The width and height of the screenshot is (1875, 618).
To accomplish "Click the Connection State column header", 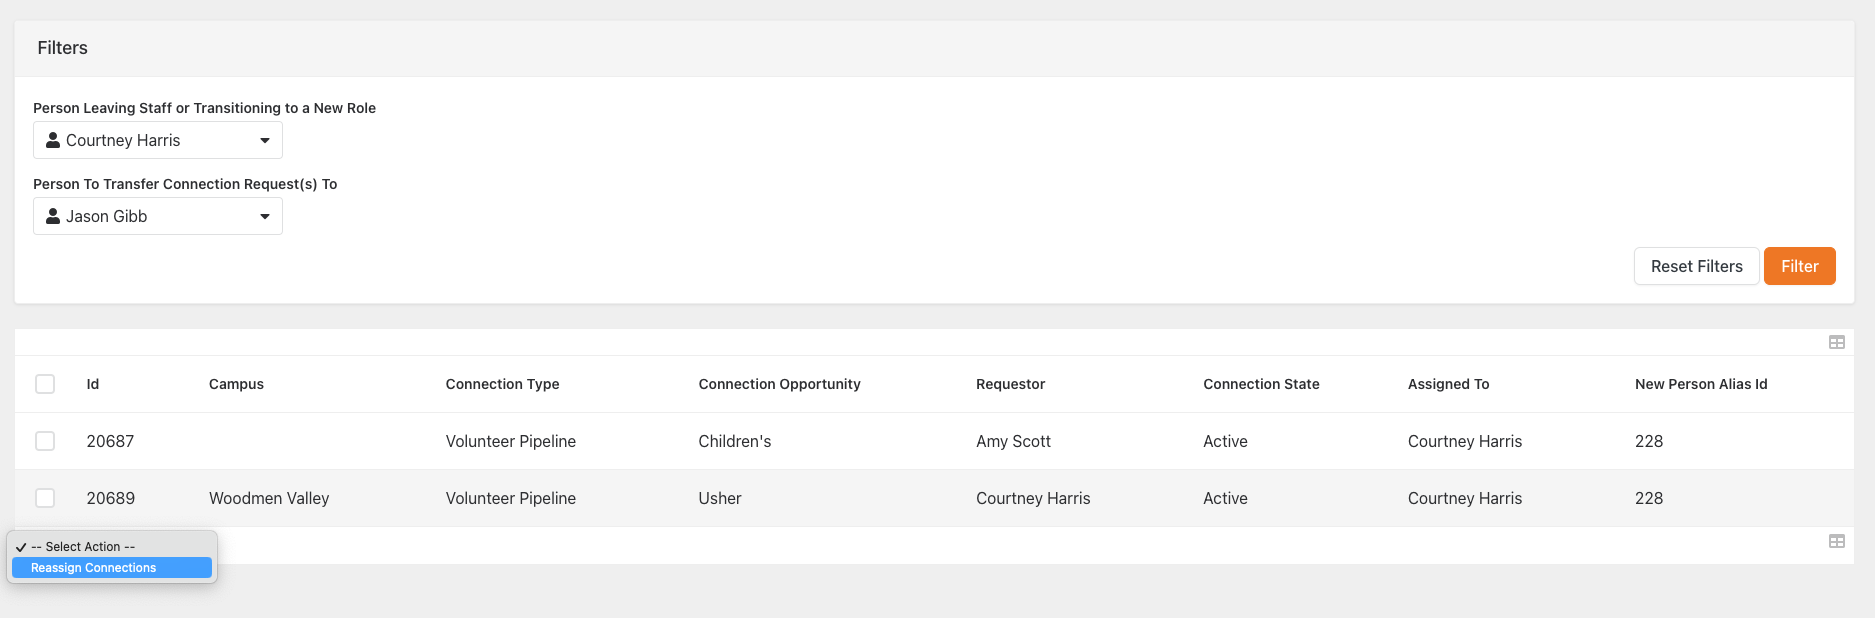I will click(x=1261, y=384).
